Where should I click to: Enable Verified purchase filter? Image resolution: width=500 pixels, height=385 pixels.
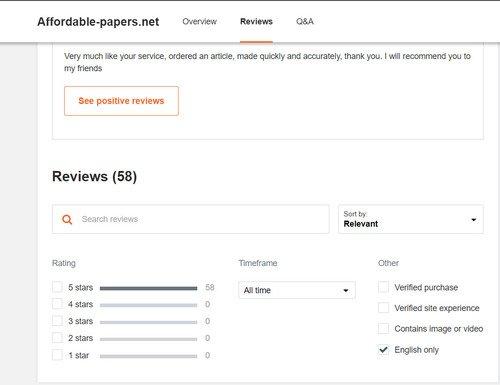(x=383, y=287)
